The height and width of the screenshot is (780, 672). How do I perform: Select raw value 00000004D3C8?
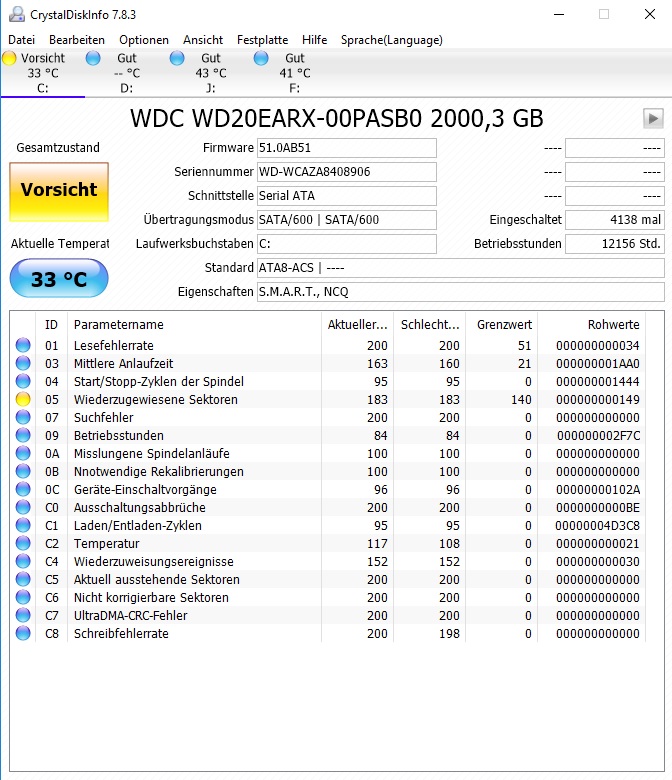[597, 526]
